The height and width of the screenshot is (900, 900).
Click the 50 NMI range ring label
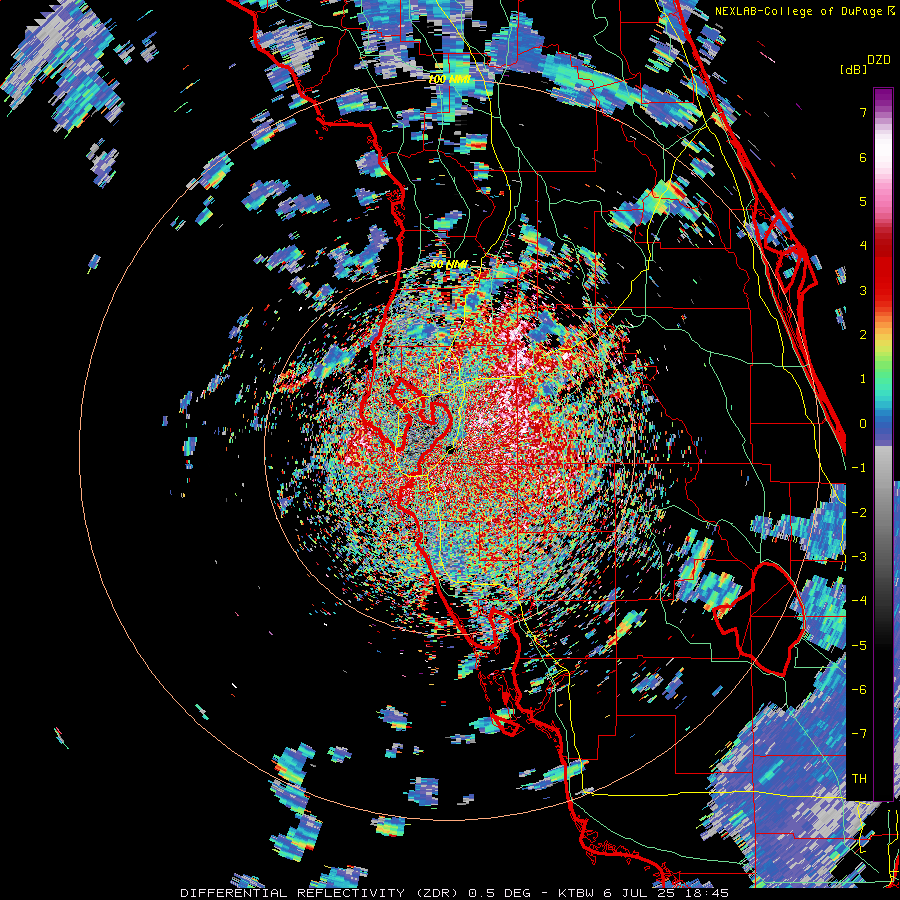coord(449,265)
